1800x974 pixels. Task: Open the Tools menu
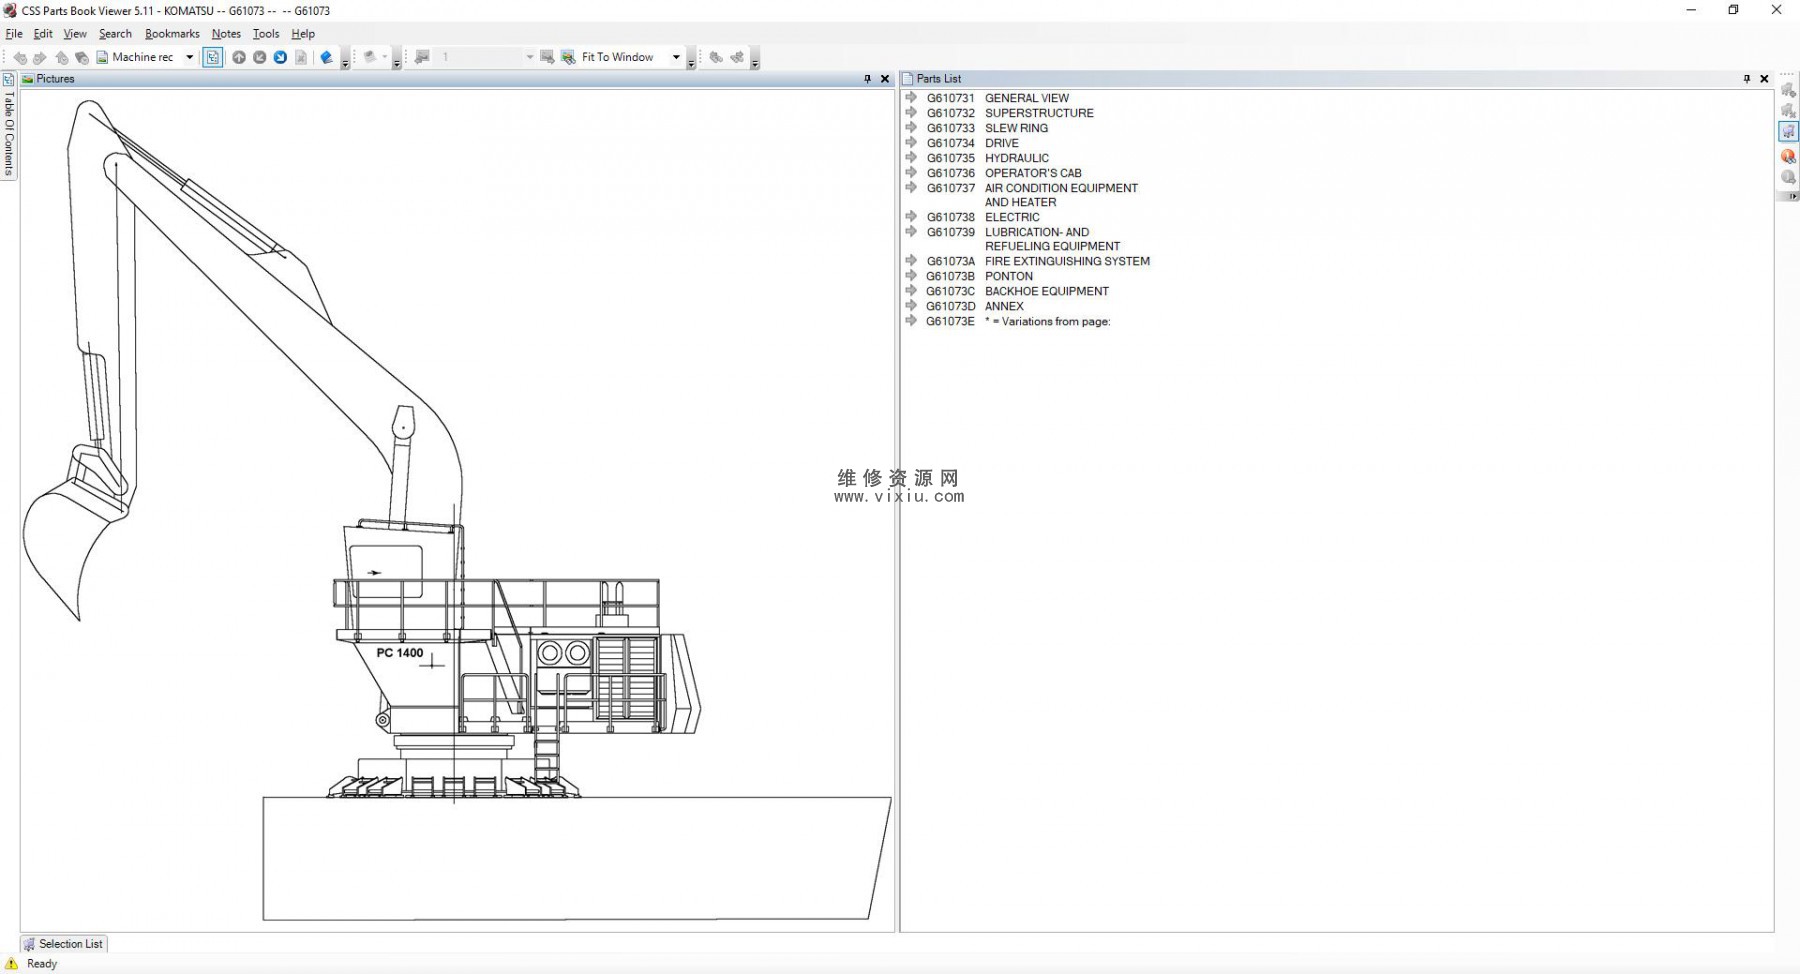point(266,34)
